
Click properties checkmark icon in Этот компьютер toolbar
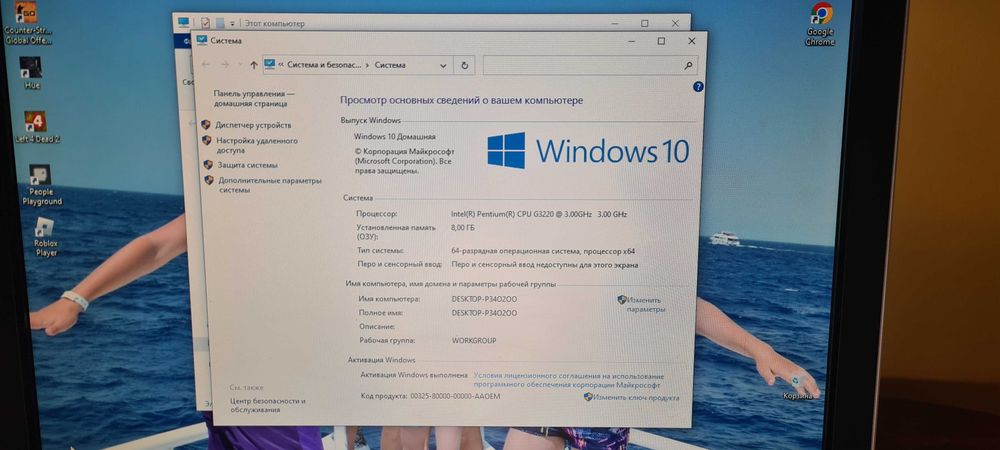click(x=205, y=23)
